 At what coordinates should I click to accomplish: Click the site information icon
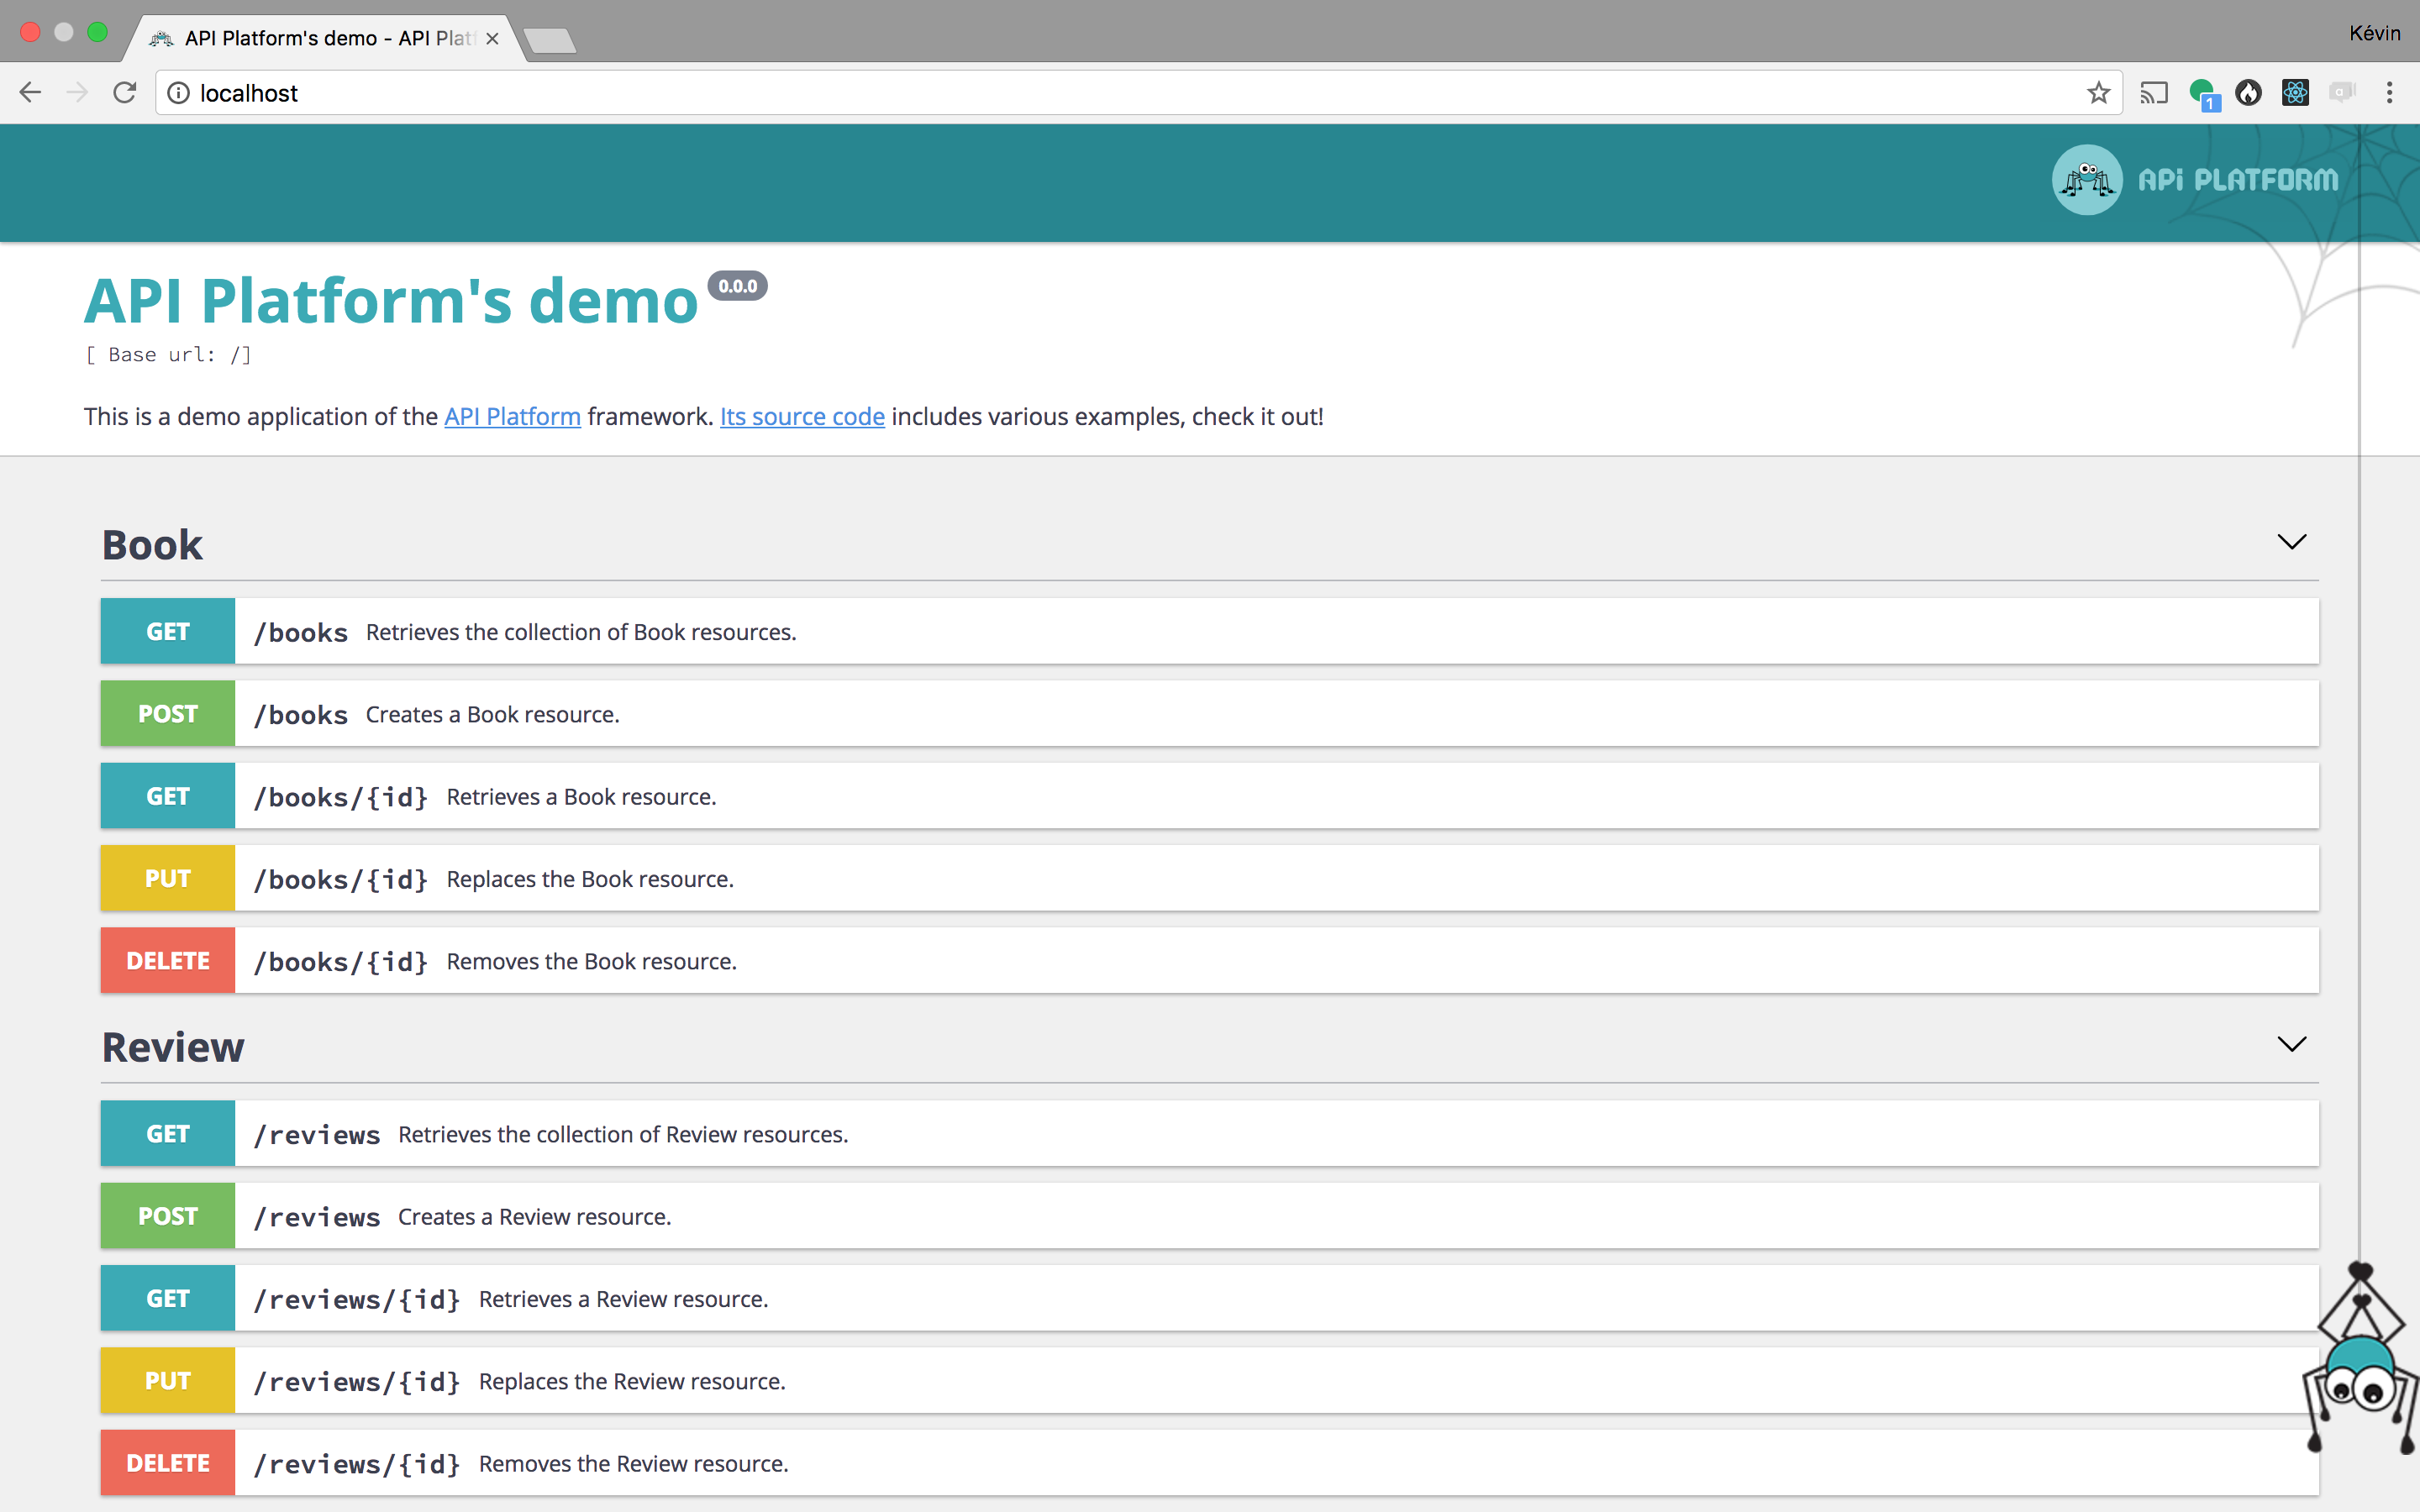[x=179, y=93]
